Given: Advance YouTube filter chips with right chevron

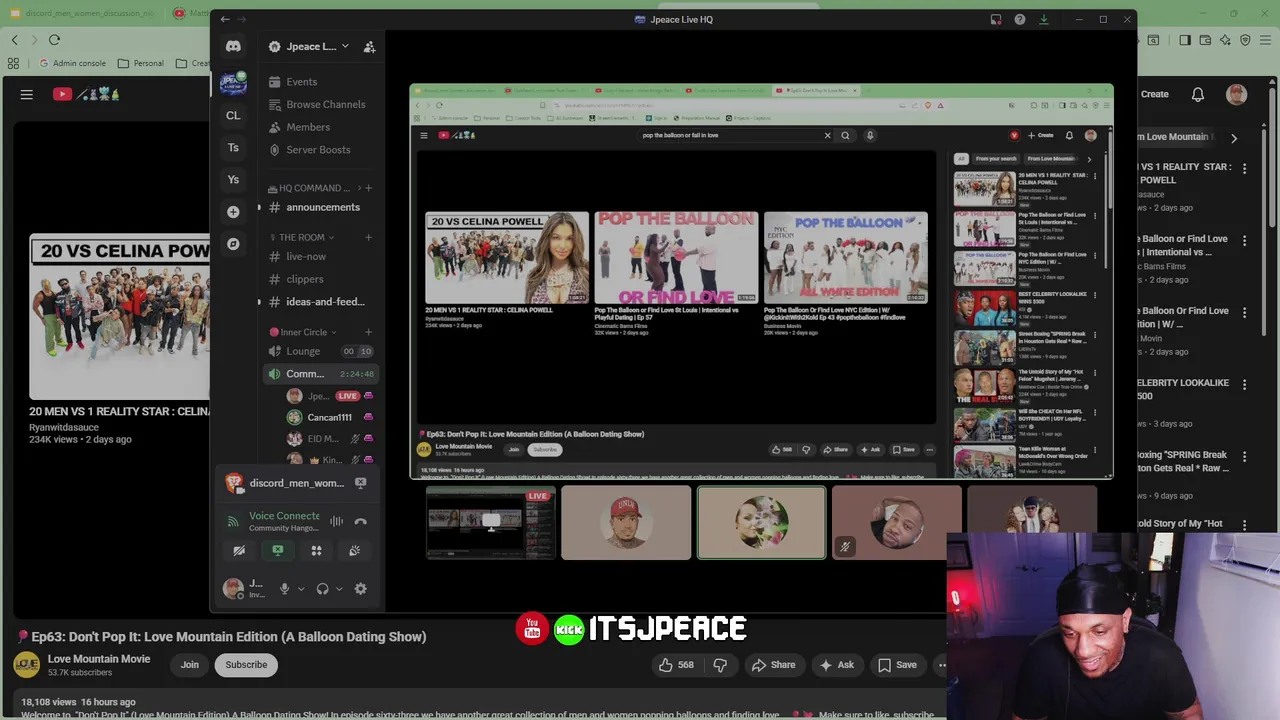Looking at the screenshot, I should (x=1234, y=138).
